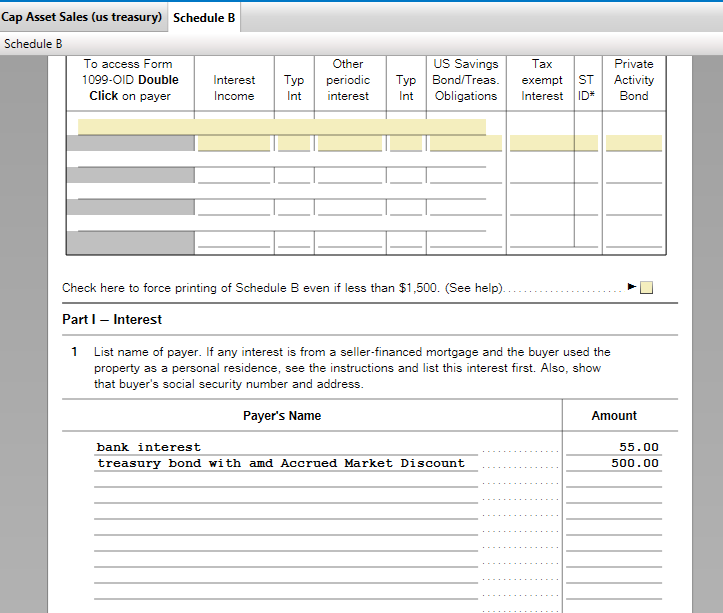Click the wide highlighted payer field above first row
This screenshot has width=723, height=613.
pyautogui.click(x=281, y=127)
